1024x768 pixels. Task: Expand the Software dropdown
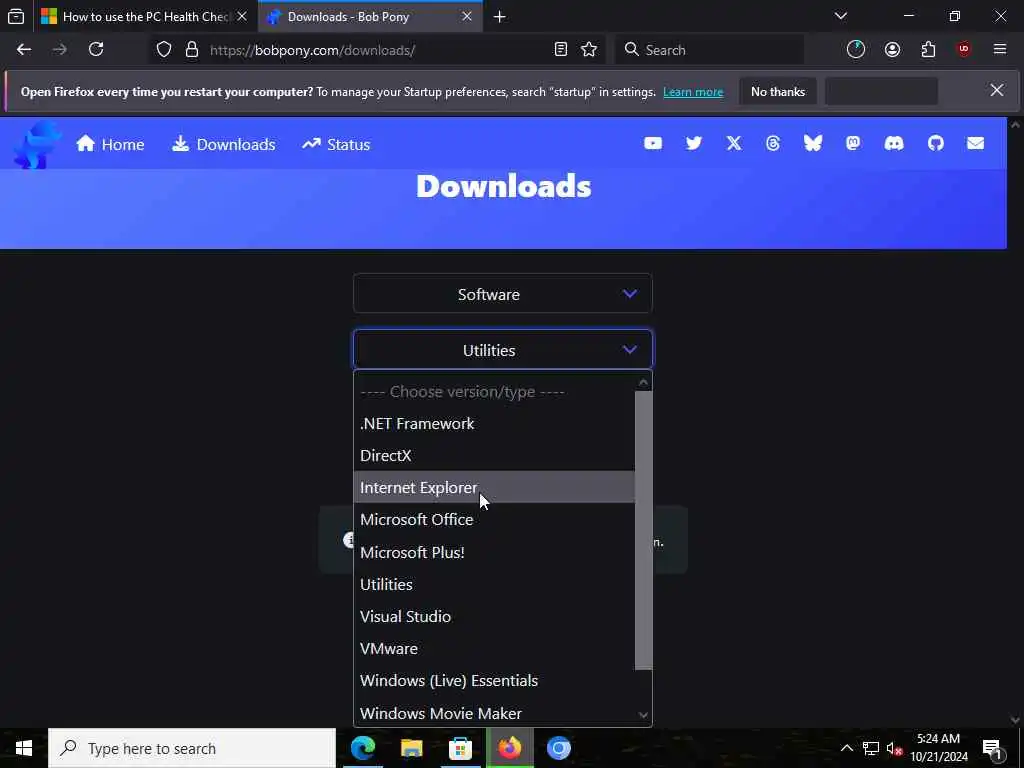click(x=503, y=294)
